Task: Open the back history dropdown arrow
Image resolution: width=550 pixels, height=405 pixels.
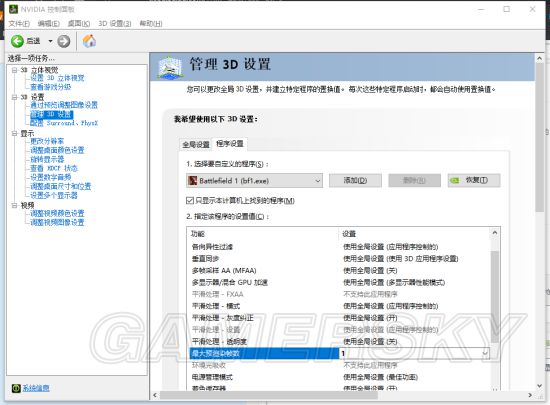Action: pyautogui.click(x=50, y=41)
